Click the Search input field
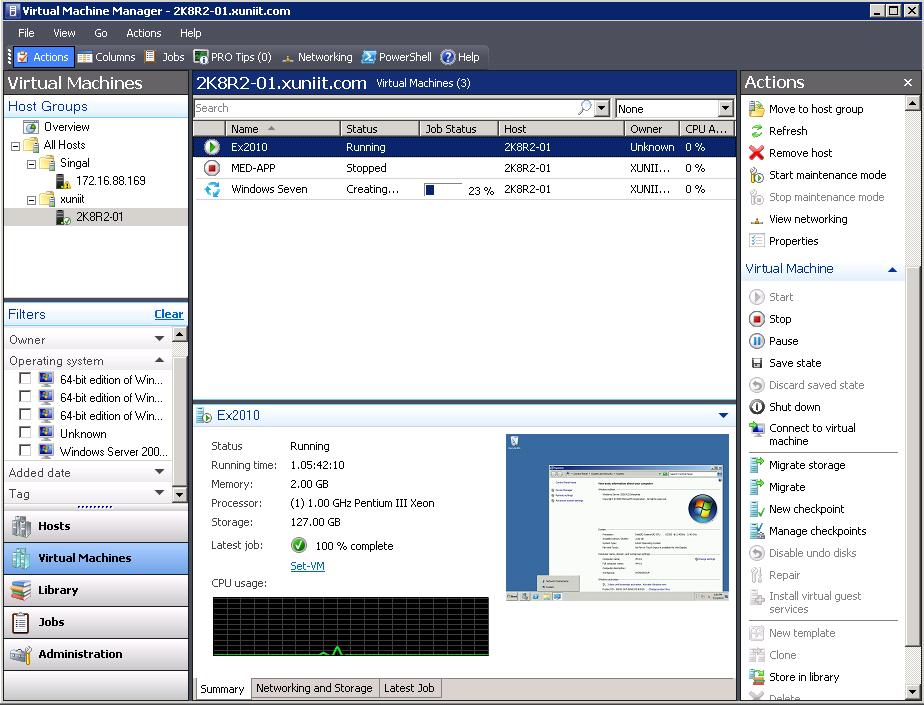 386,108
